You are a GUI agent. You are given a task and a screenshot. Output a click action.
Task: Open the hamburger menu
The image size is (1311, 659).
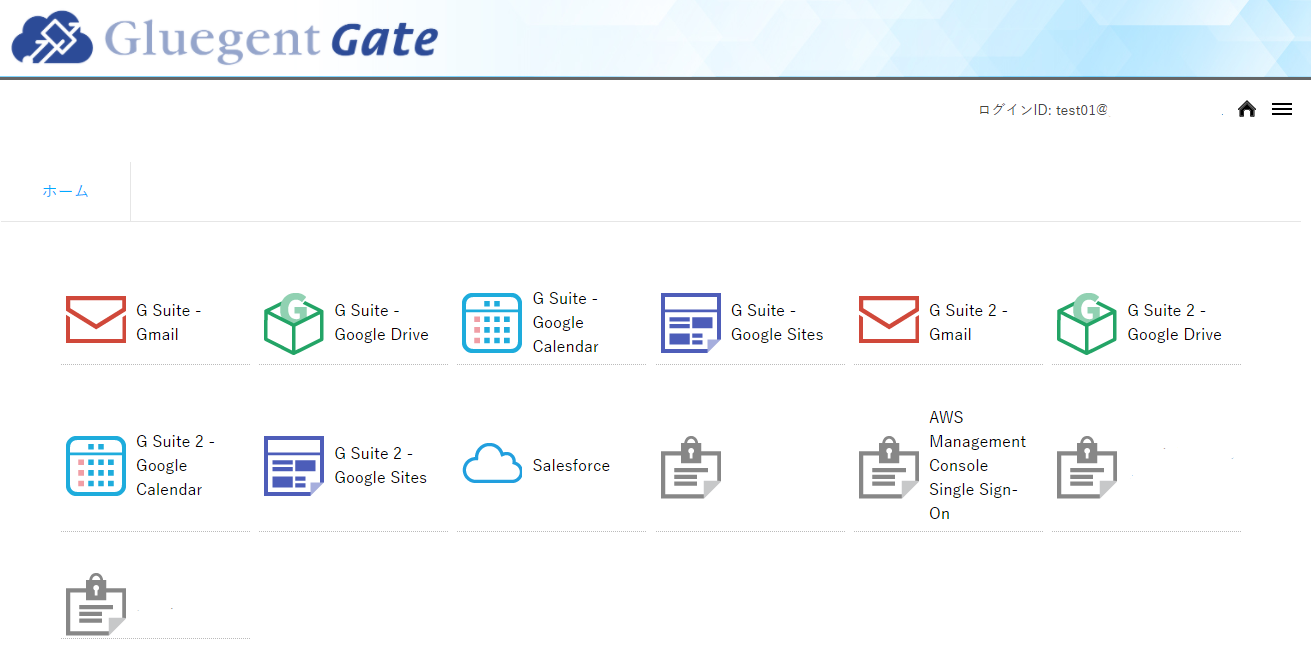1282,109
